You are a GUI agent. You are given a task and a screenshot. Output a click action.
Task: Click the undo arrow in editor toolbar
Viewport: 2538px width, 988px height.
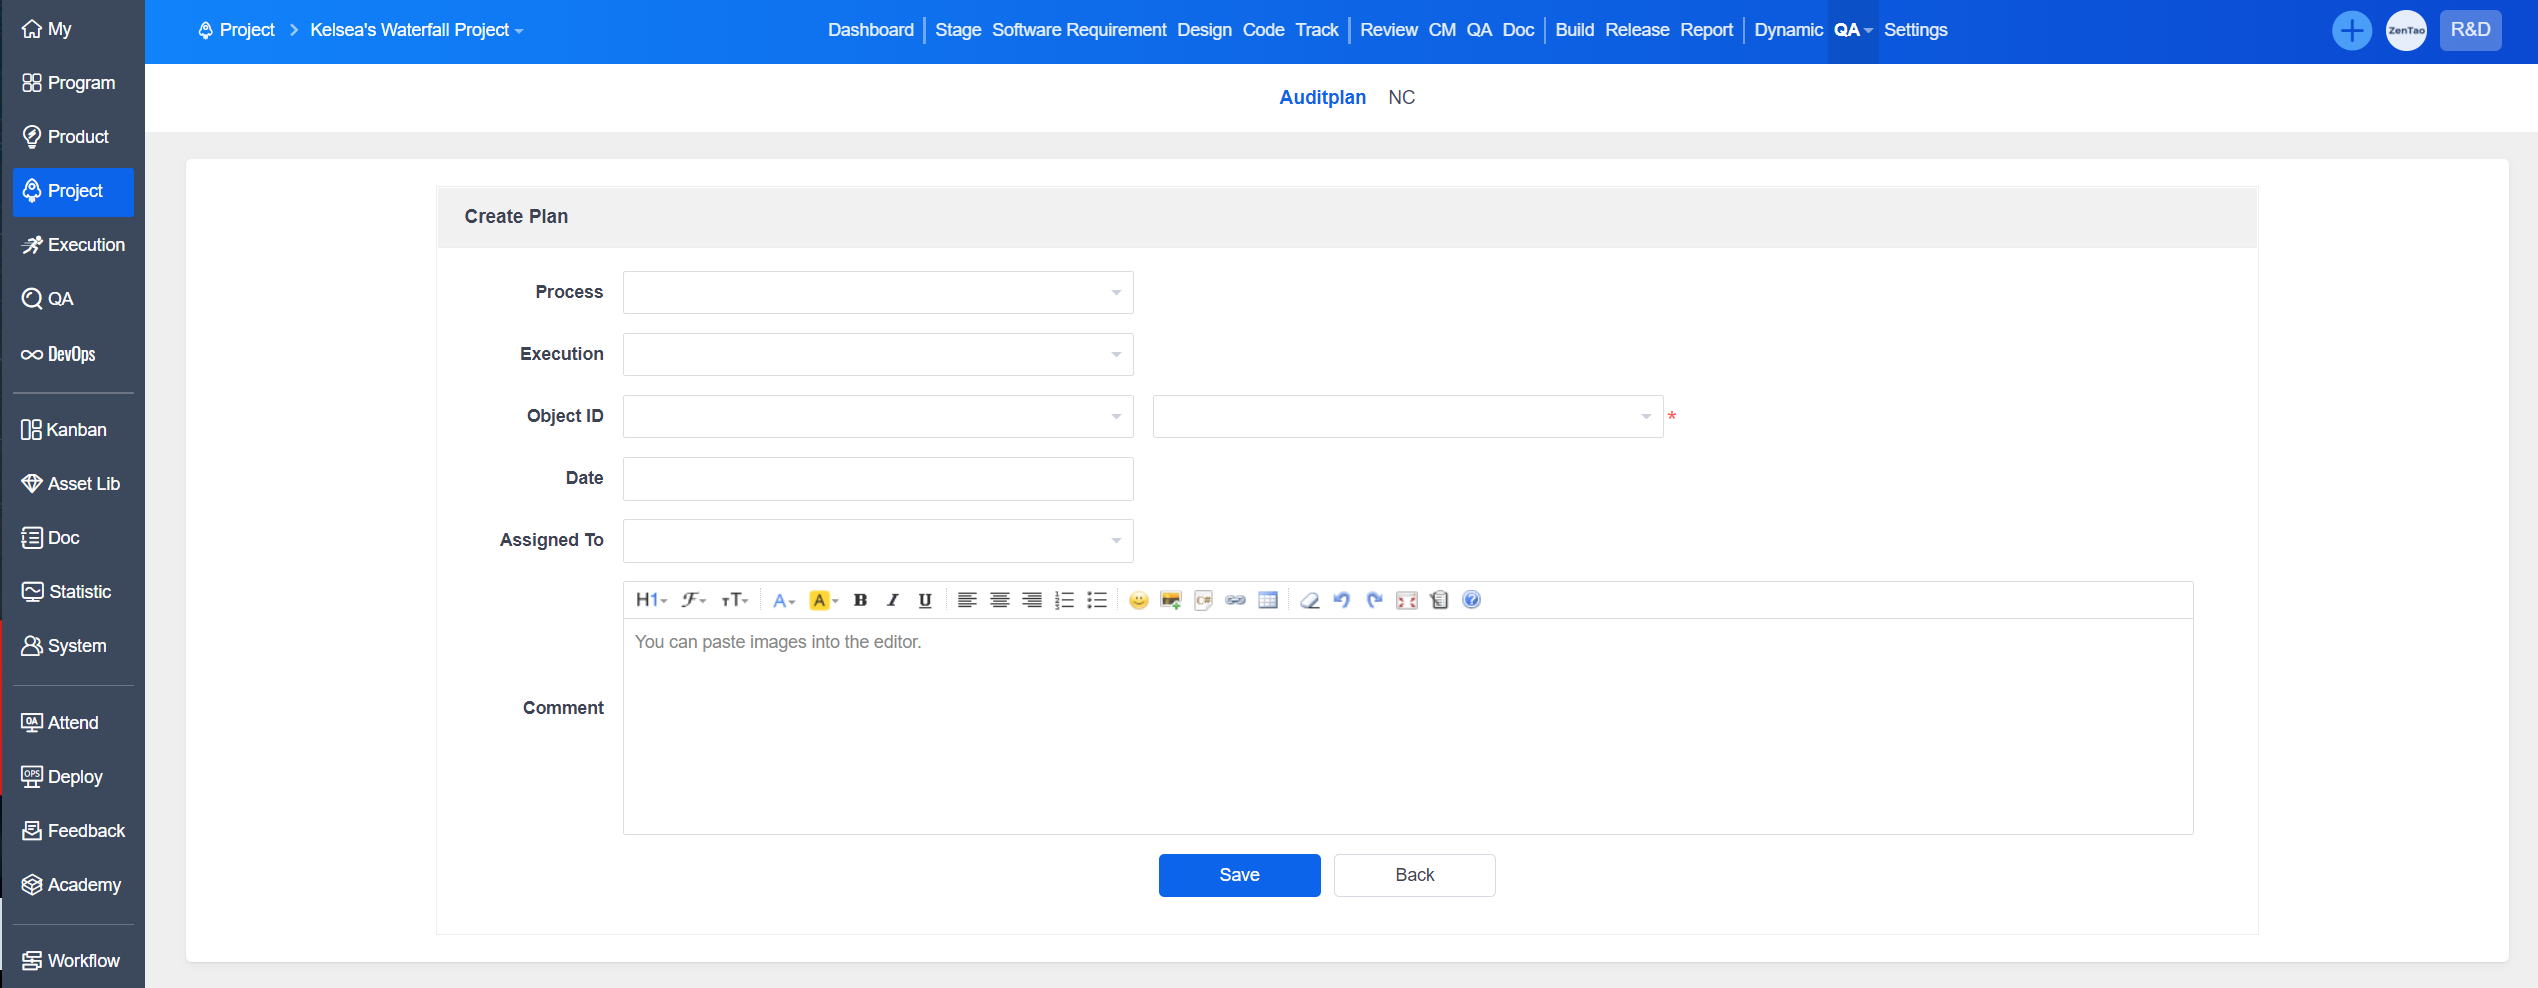tap(1342, 600)
